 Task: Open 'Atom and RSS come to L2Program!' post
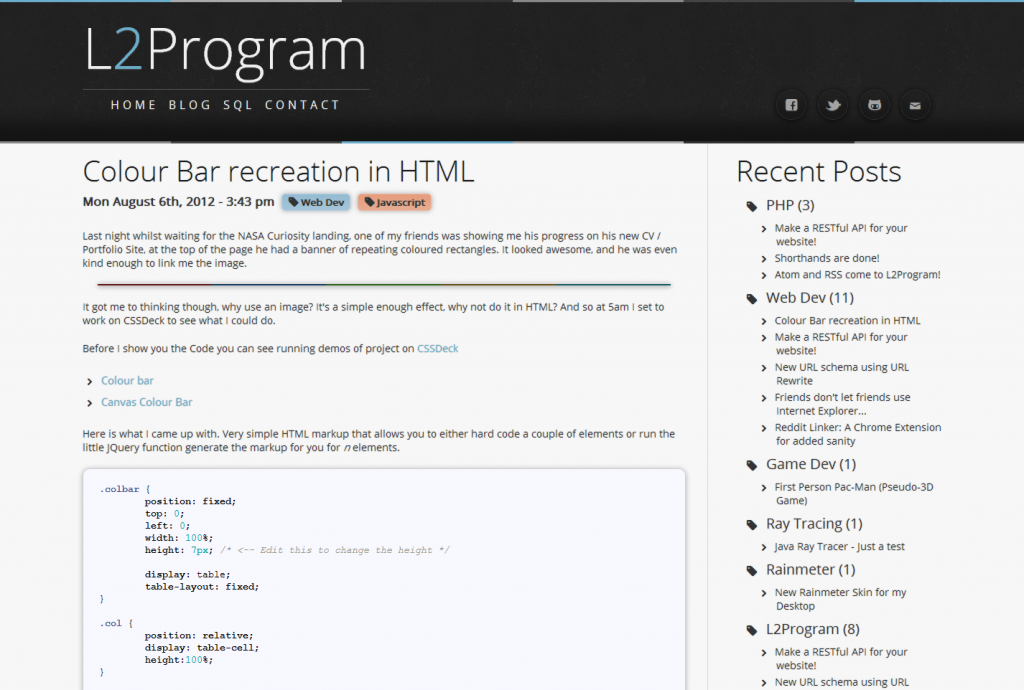pos(857,275)
